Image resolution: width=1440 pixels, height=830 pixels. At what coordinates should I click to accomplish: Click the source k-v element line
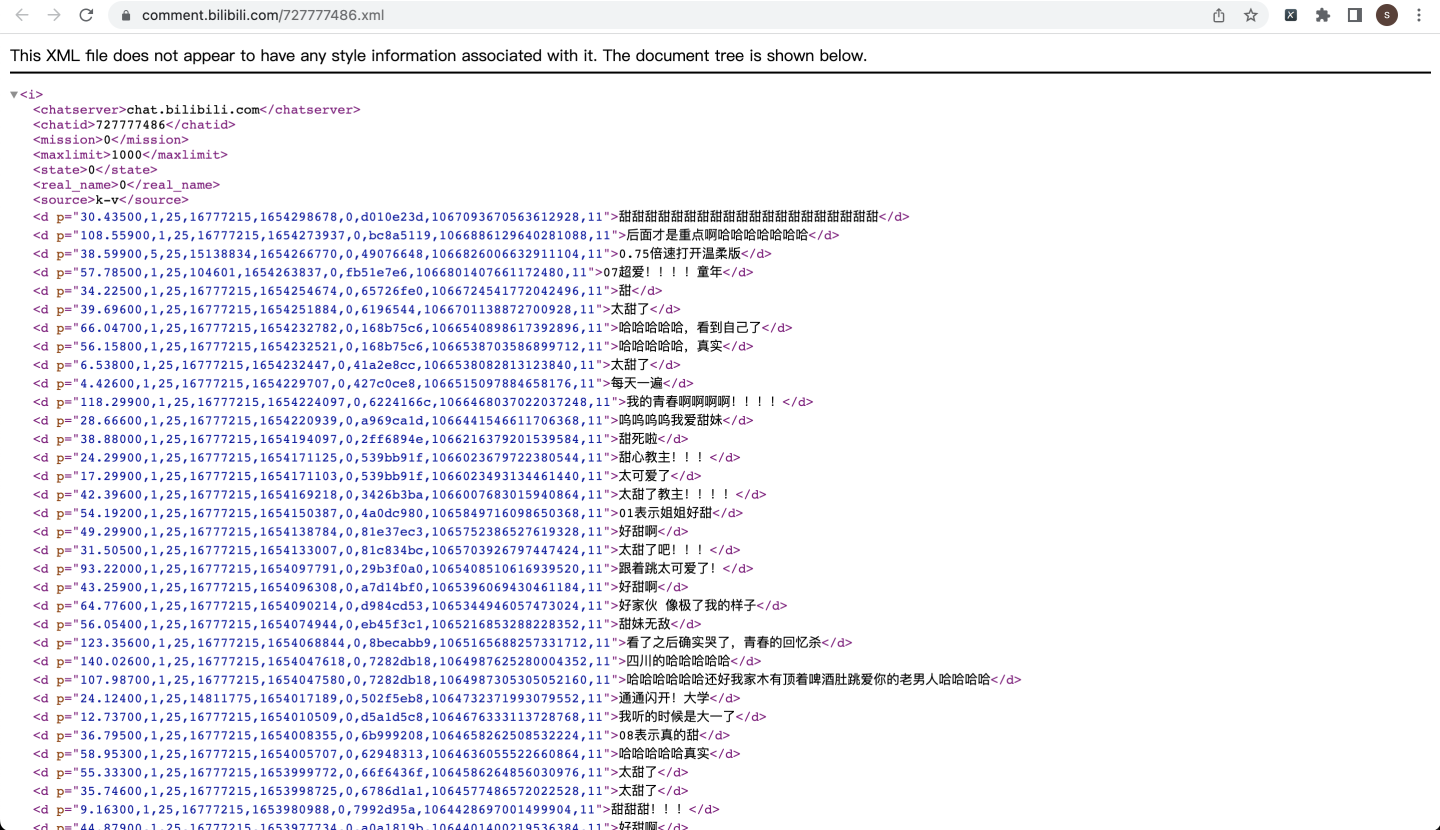111,200
